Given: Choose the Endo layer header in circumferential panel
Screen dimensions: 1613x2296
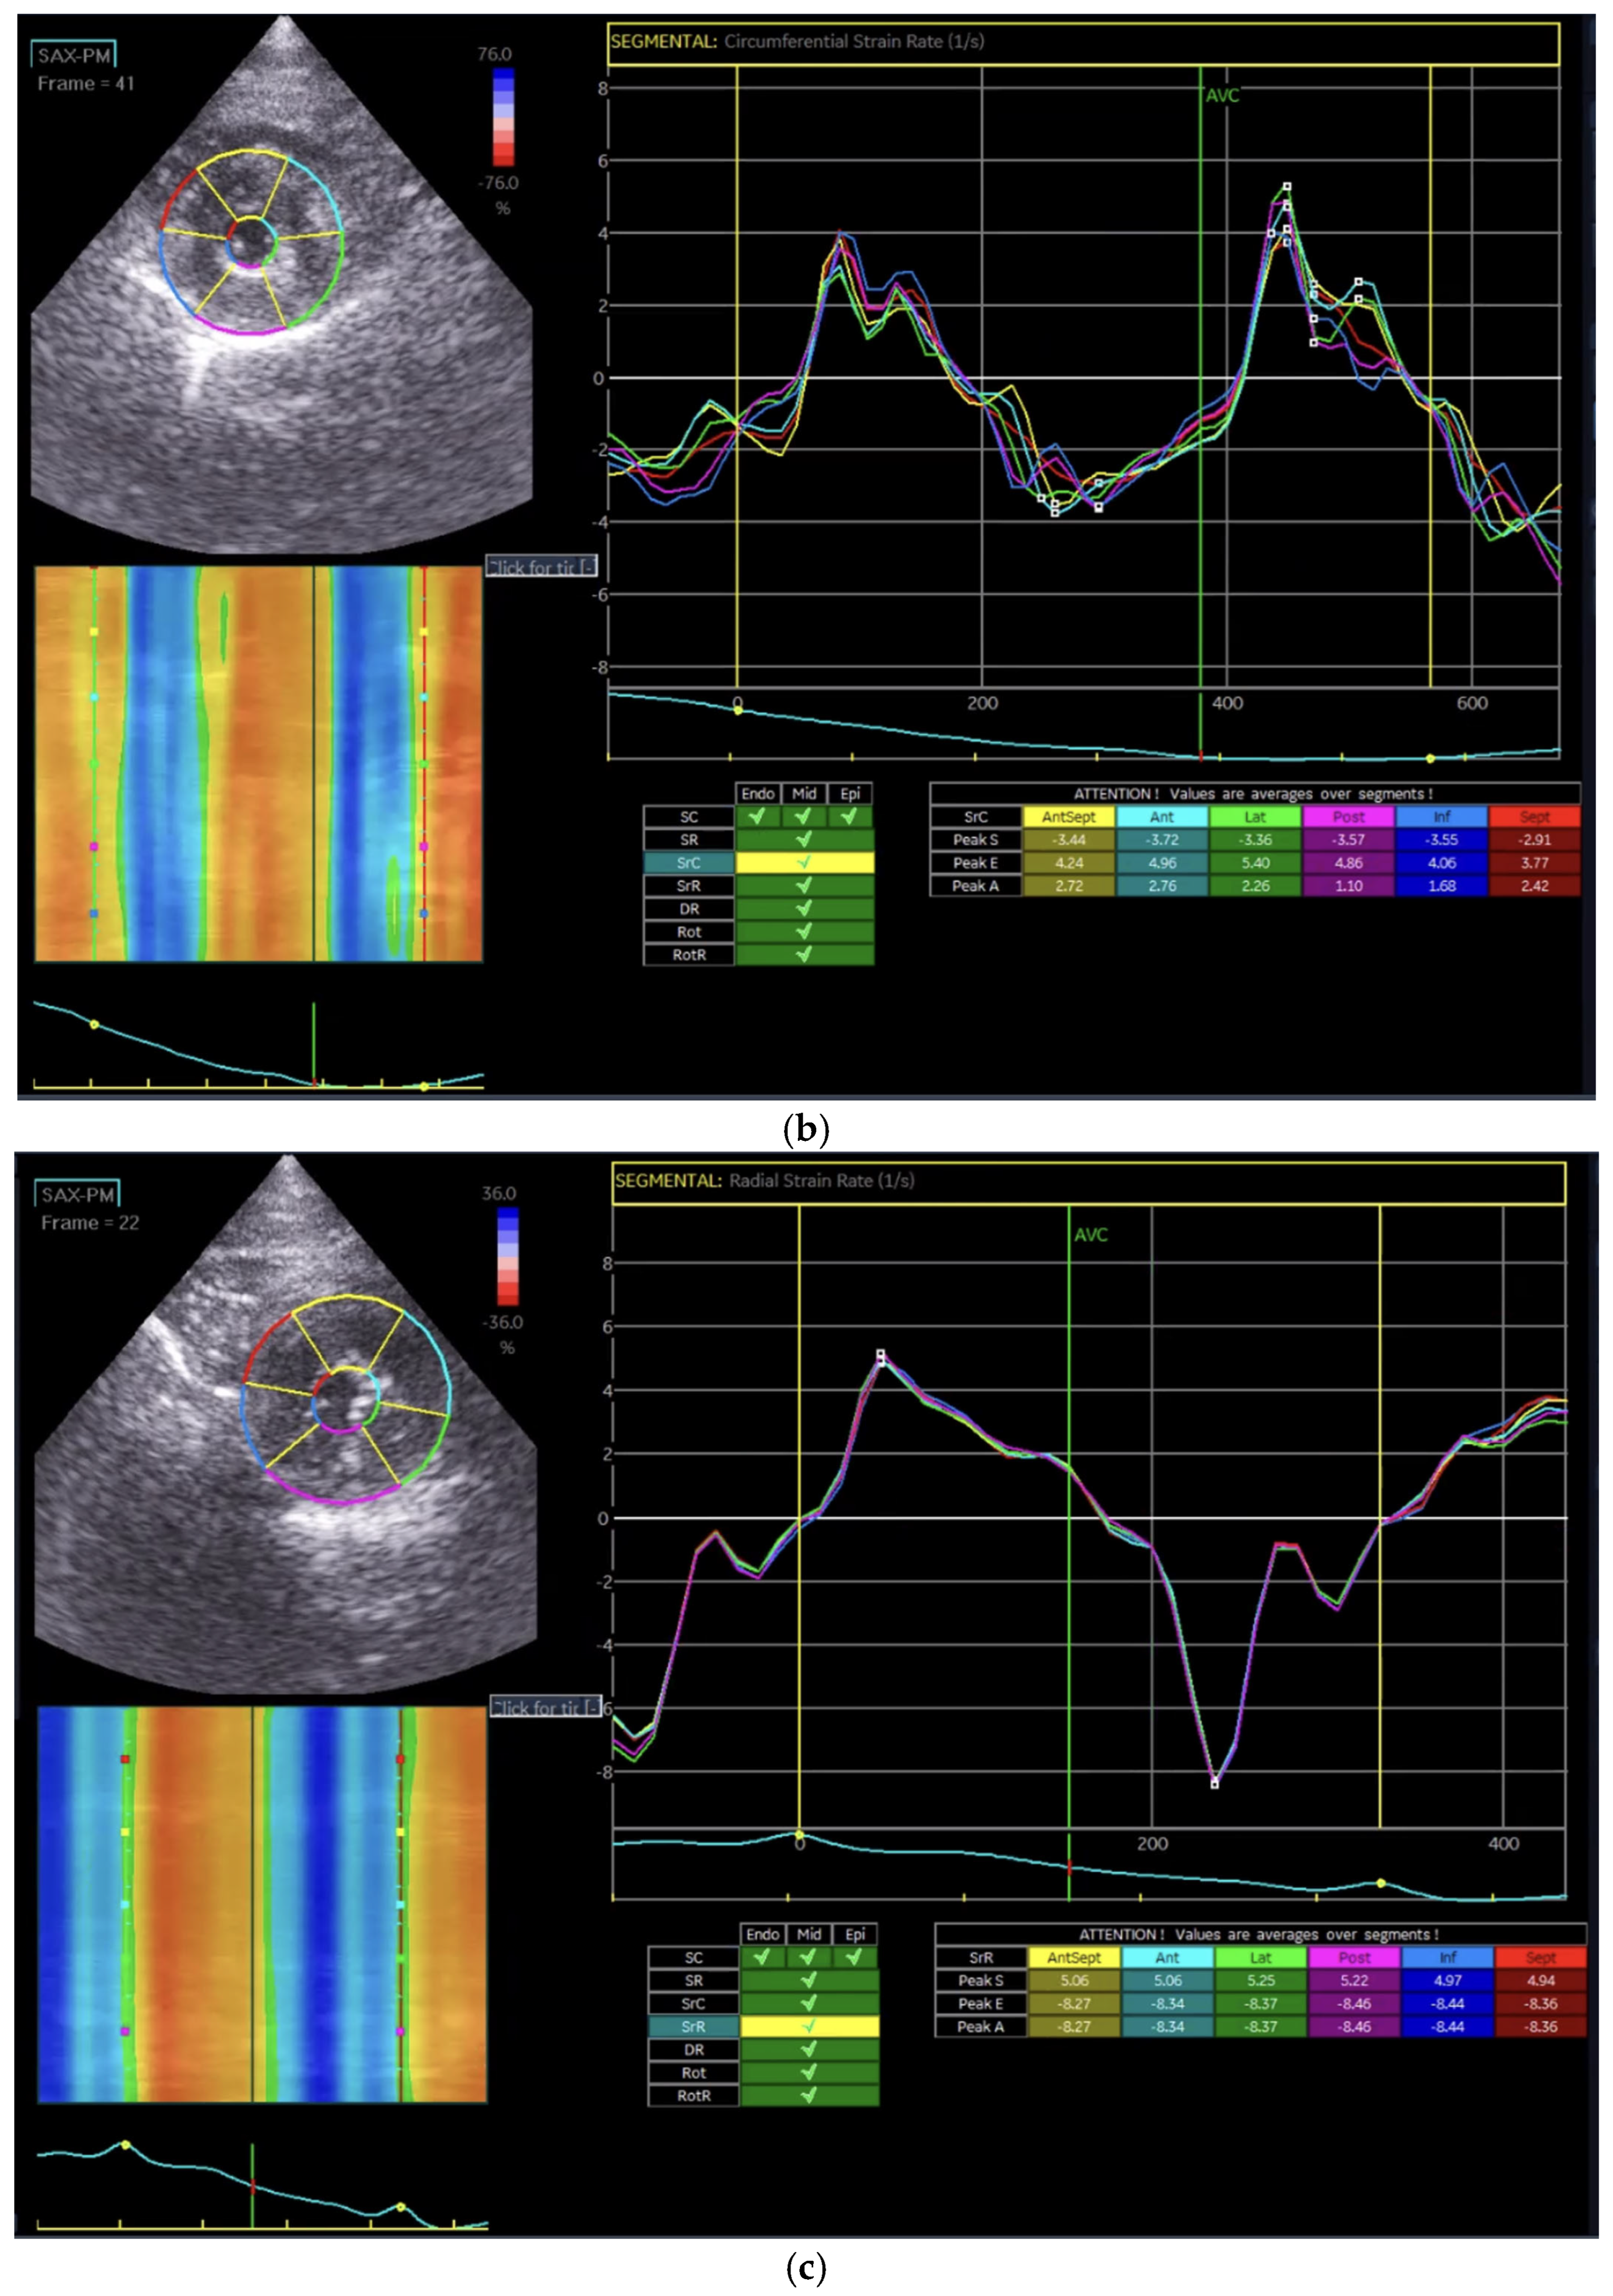Looking at the screenshot, I should click(758, 793).
